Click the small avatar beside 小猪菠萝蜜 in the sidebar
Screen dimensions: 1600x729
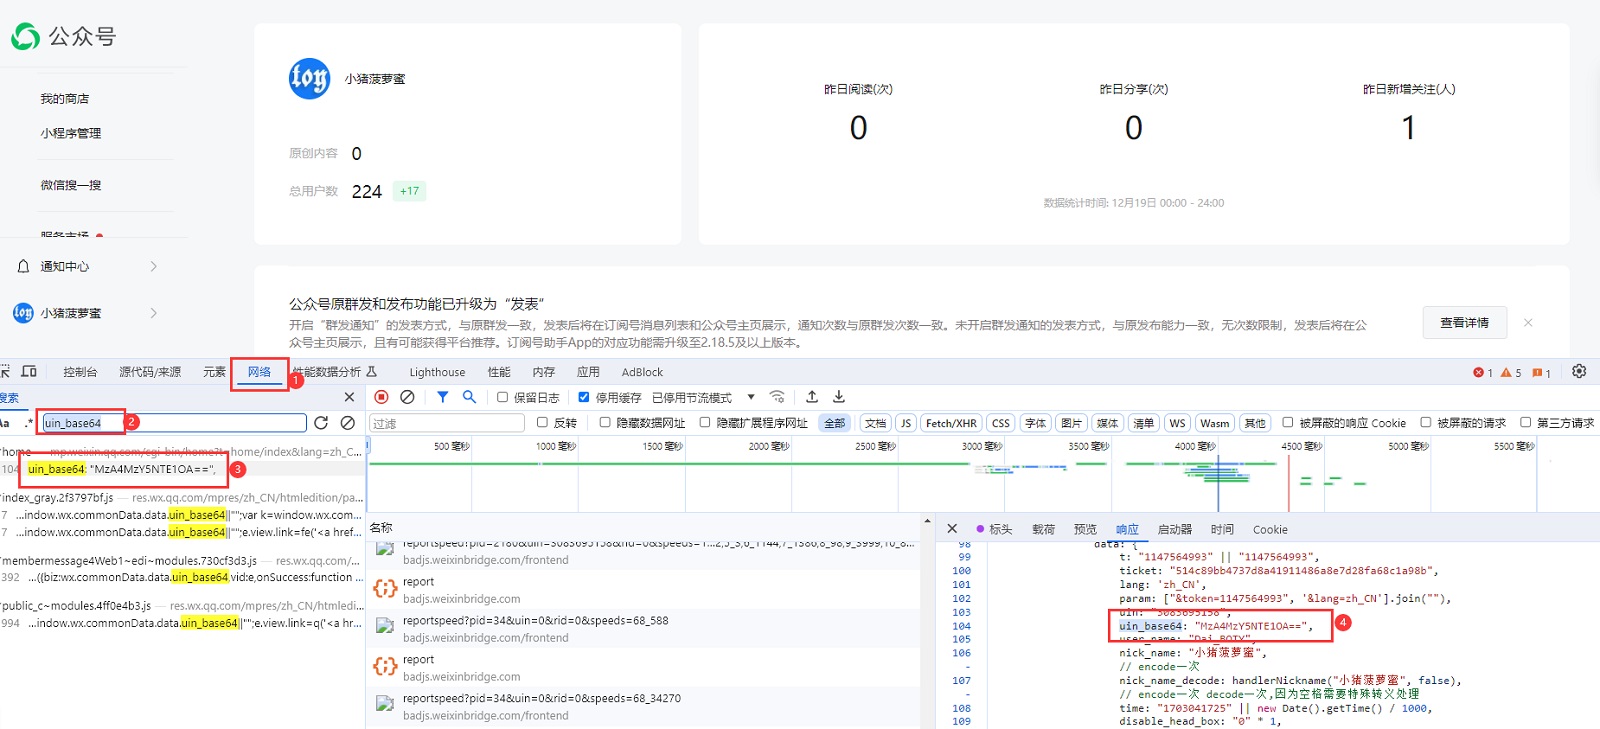(x=23, y=313)
